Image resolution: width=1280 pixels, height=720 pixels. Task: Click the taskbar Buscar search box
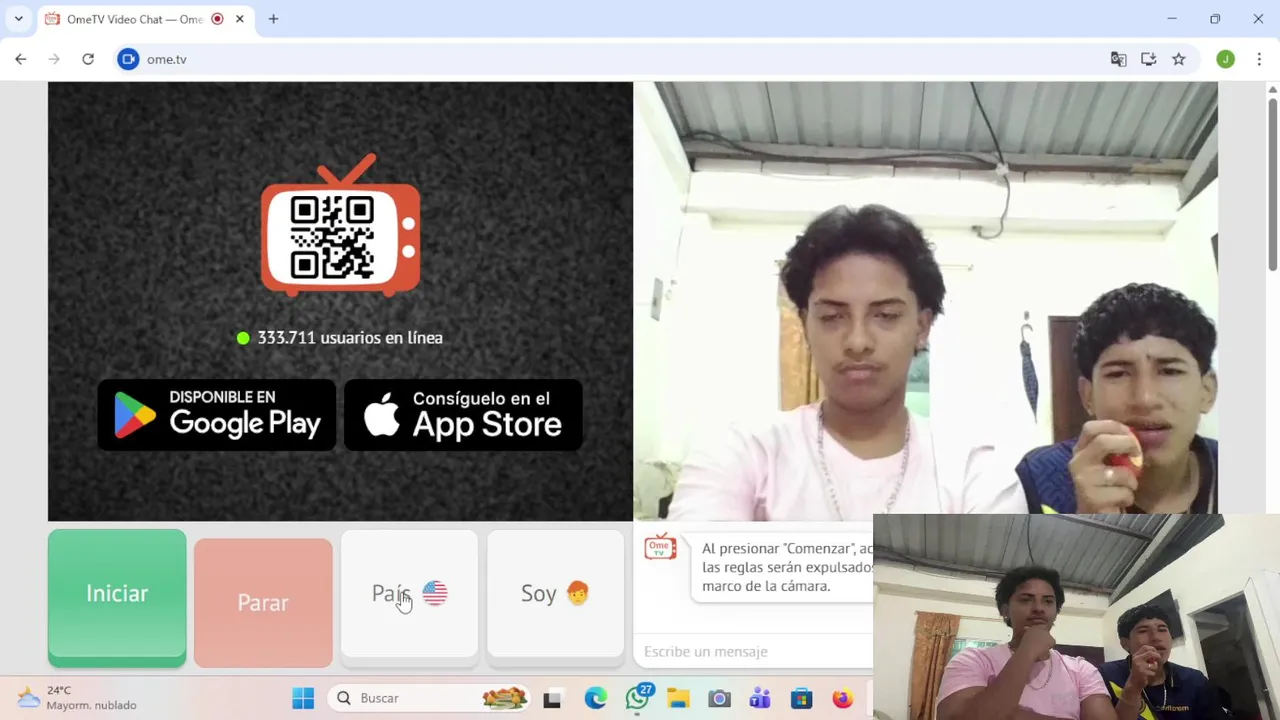(x=430, y=698)
